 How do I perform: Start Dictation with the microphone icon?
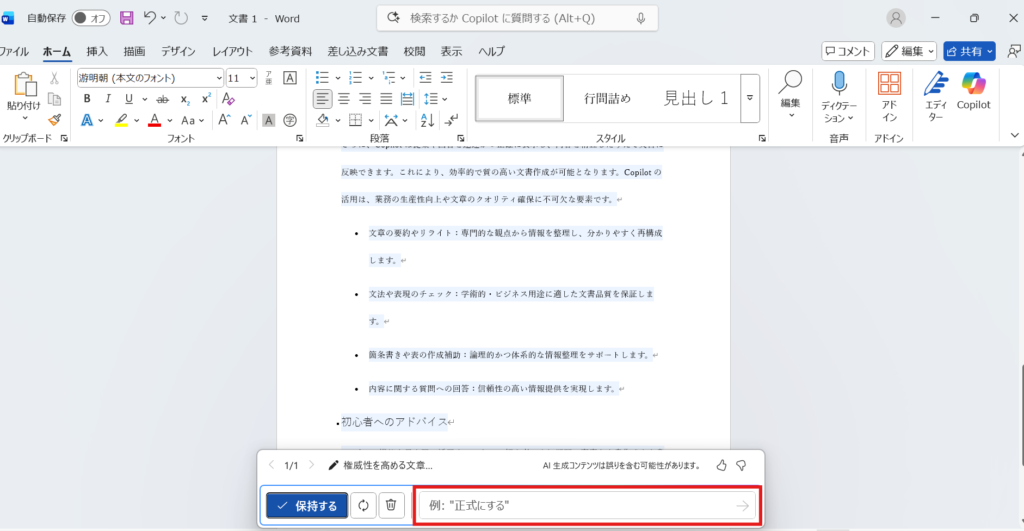click(839, 88)
